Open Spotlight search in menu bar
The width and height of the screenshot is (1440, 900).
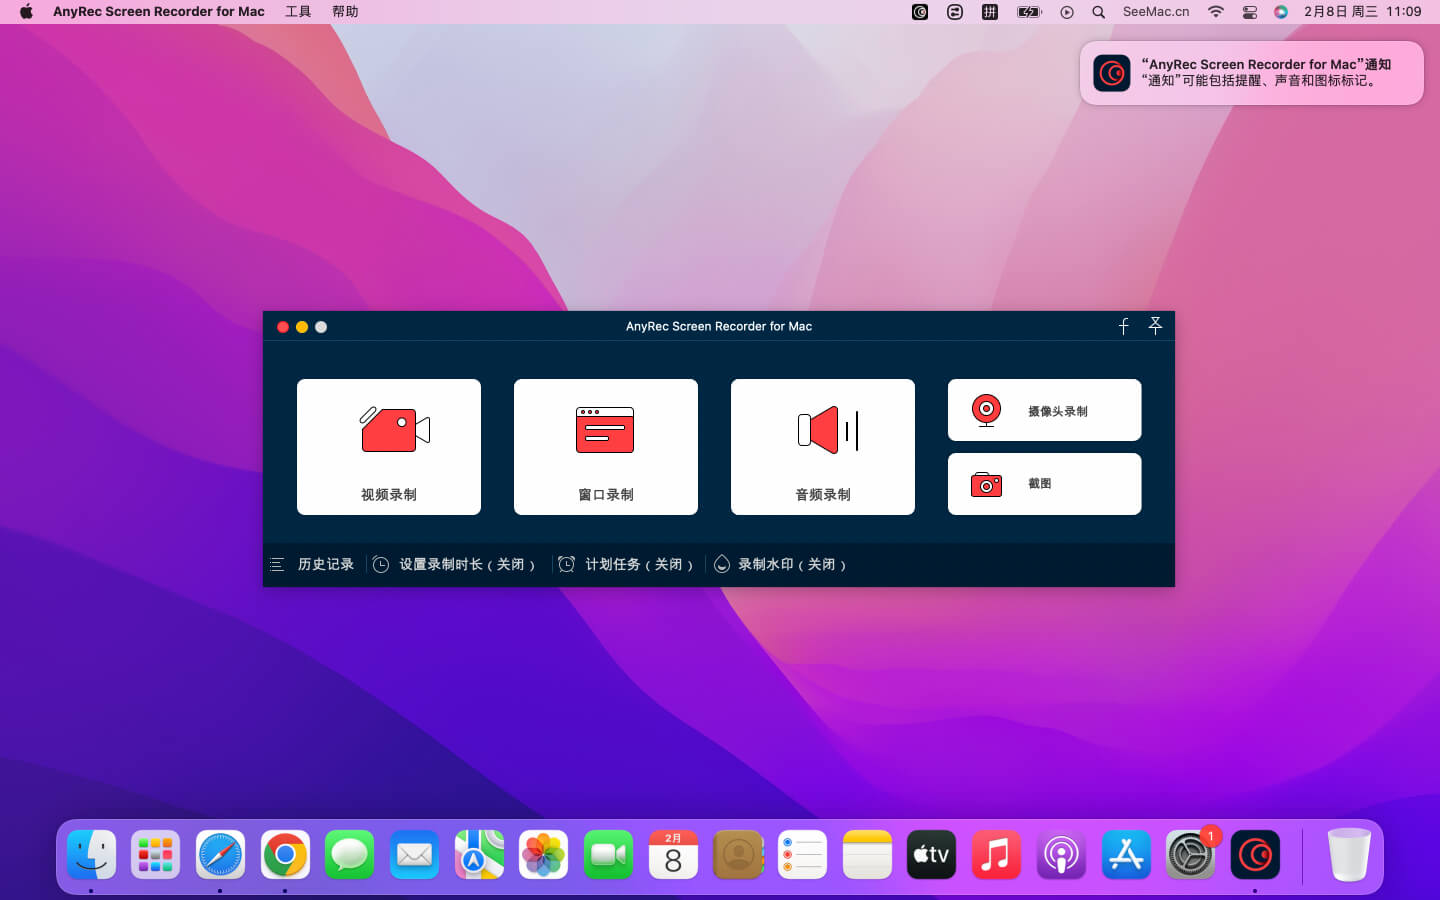point(1098,12)
